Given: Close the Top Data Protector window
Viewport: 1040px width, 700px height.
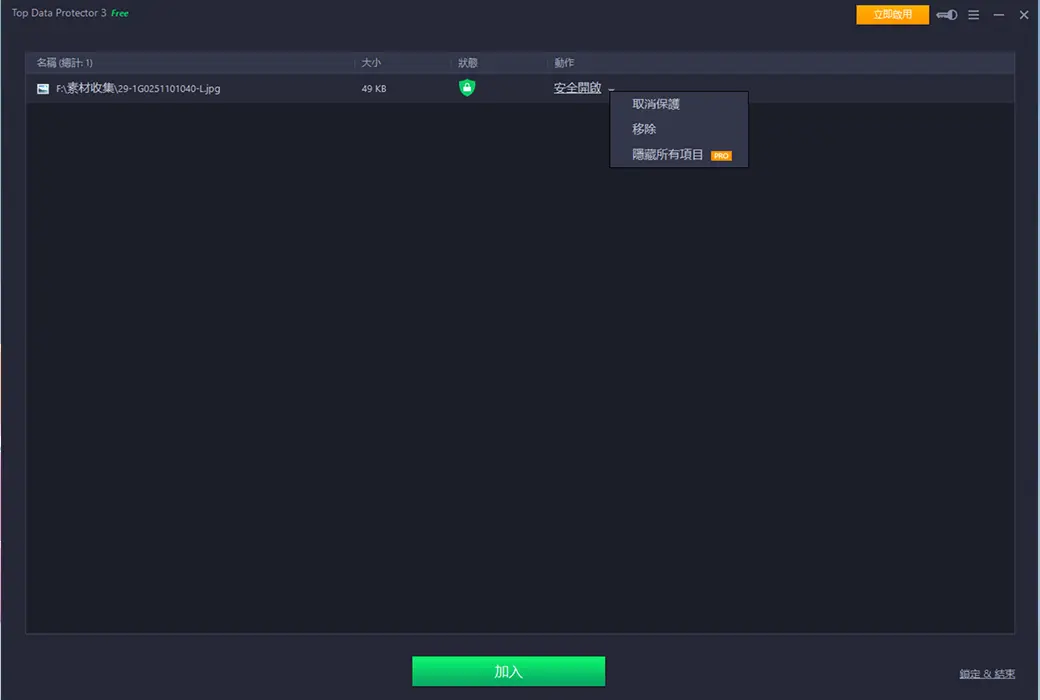Looking at the screenshot, I should tap(1023, 15).
